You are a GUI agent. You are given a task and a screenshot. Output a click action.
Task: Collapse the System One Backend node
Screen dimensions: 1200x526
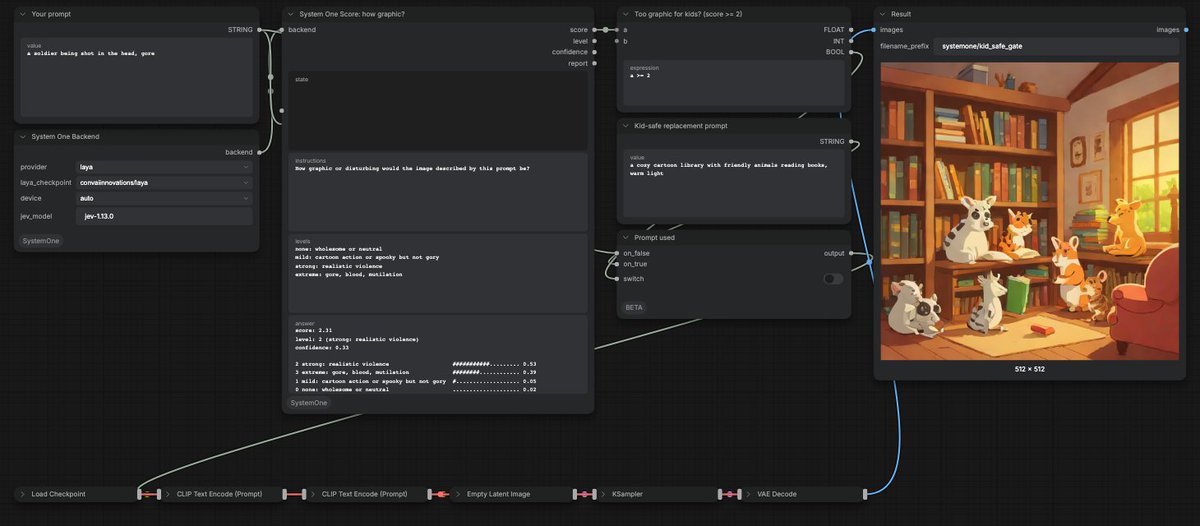pos(22,136)
